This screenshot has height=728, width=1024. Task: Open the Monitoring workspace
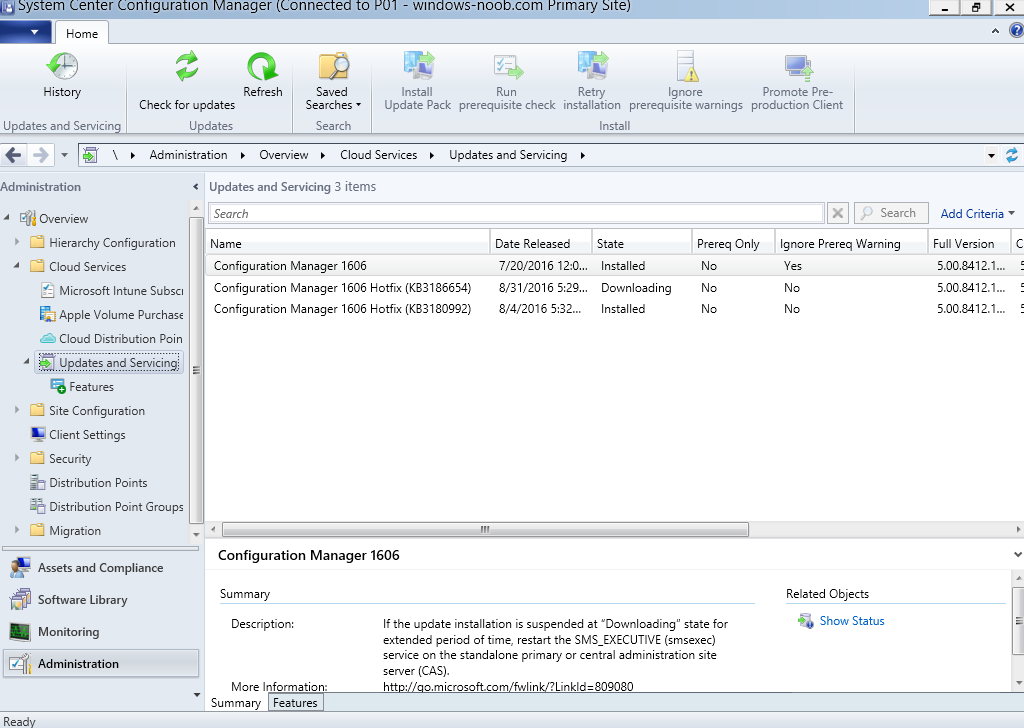point(100,632)
